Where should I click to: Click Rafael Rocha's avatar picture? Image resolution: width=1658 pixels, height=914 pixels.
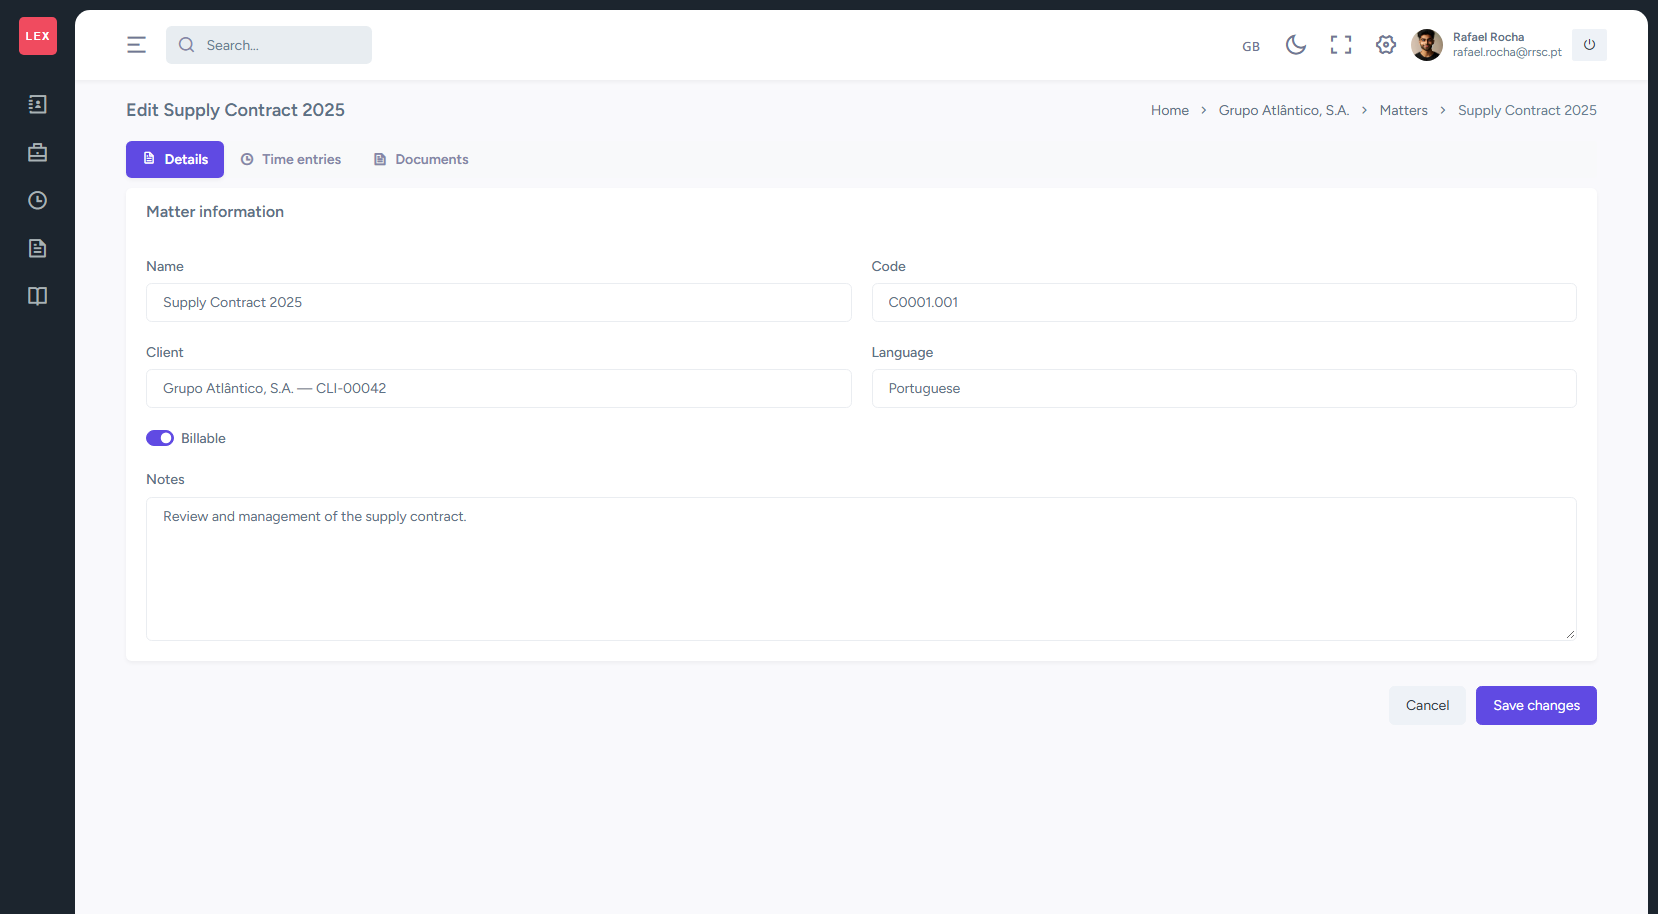tap(1427, 45)
